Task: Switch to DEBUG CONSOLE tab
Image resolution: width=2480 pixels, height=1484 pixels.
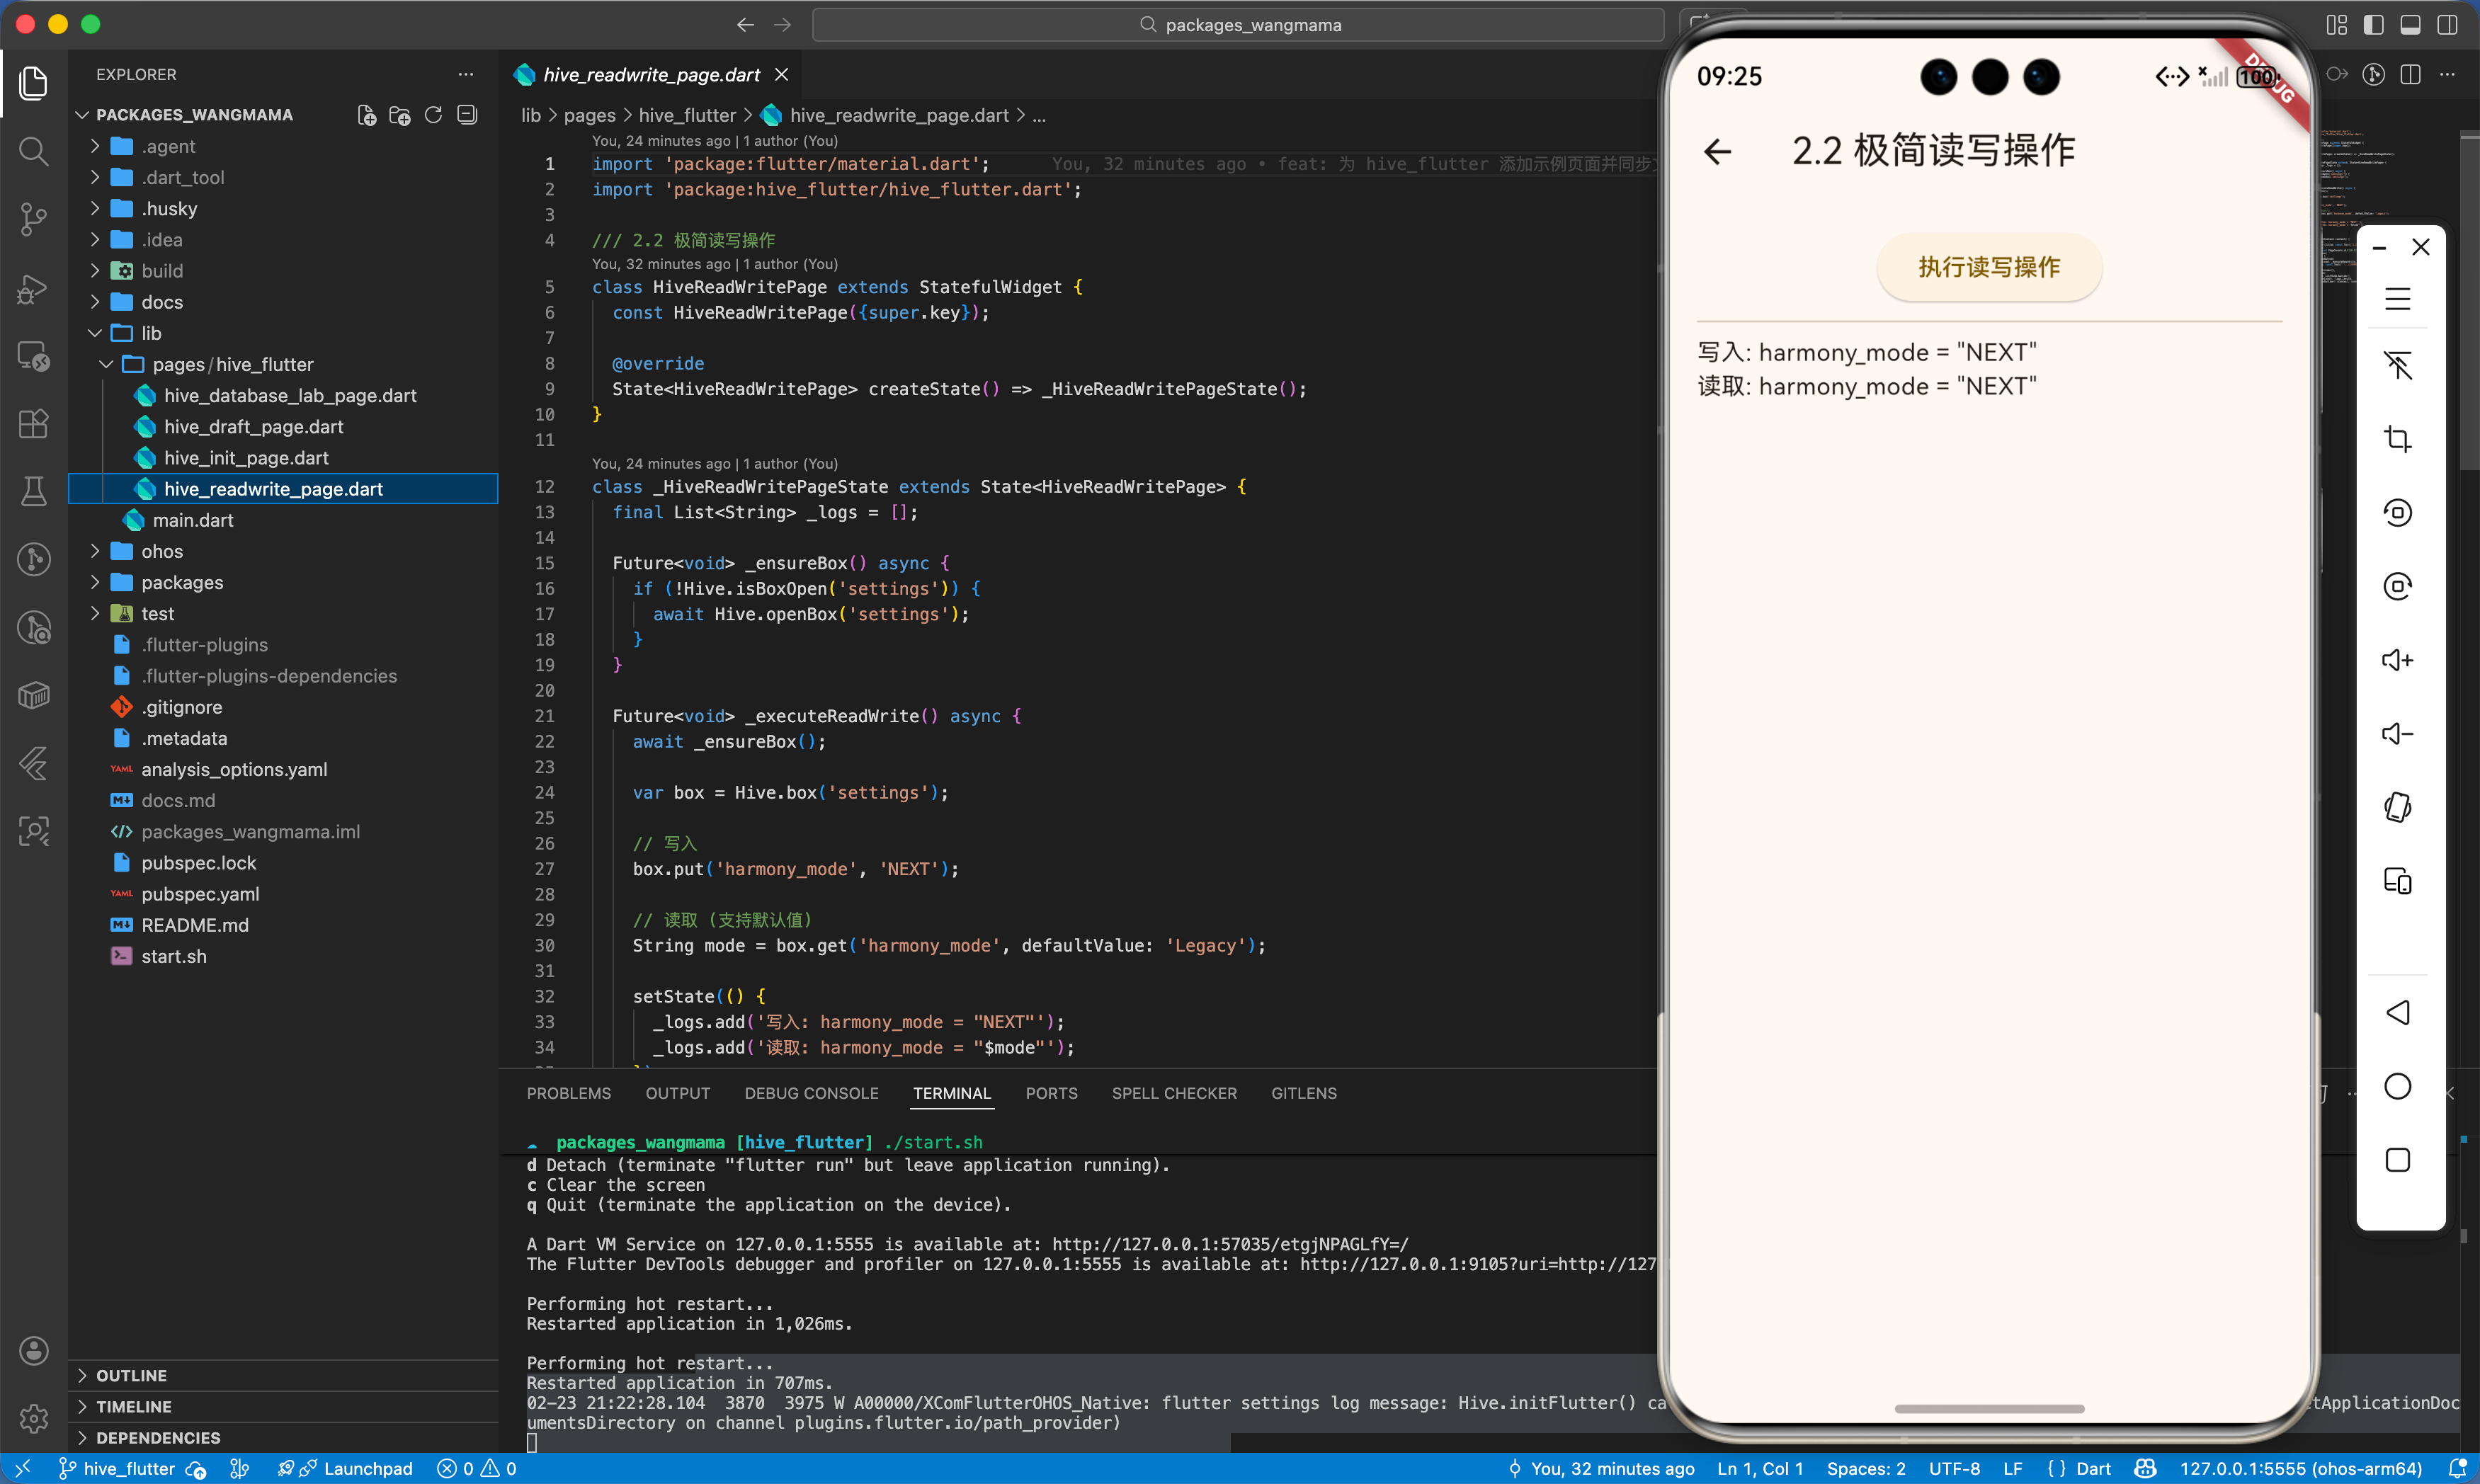Action: click(x=811, y=1093)
